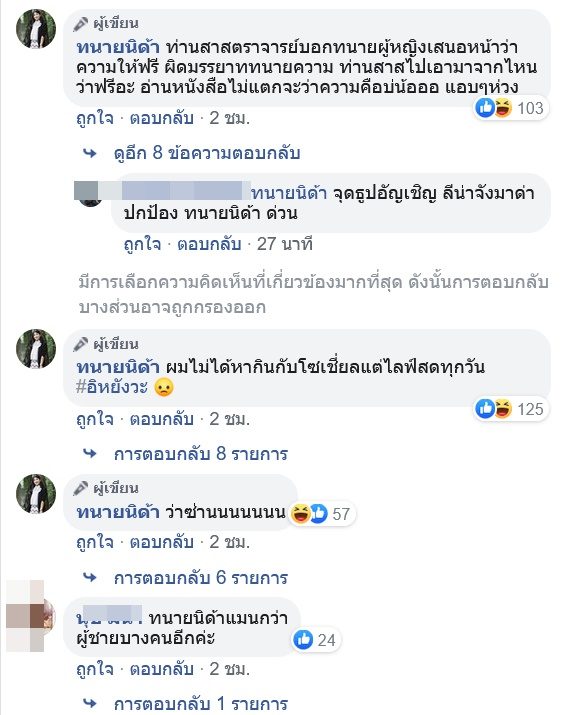Click the reply arrow icon beside ดูอีก 8 ข้อความตอบกลับ
This screenshot has width=588, height=715.
click(90, 154)
